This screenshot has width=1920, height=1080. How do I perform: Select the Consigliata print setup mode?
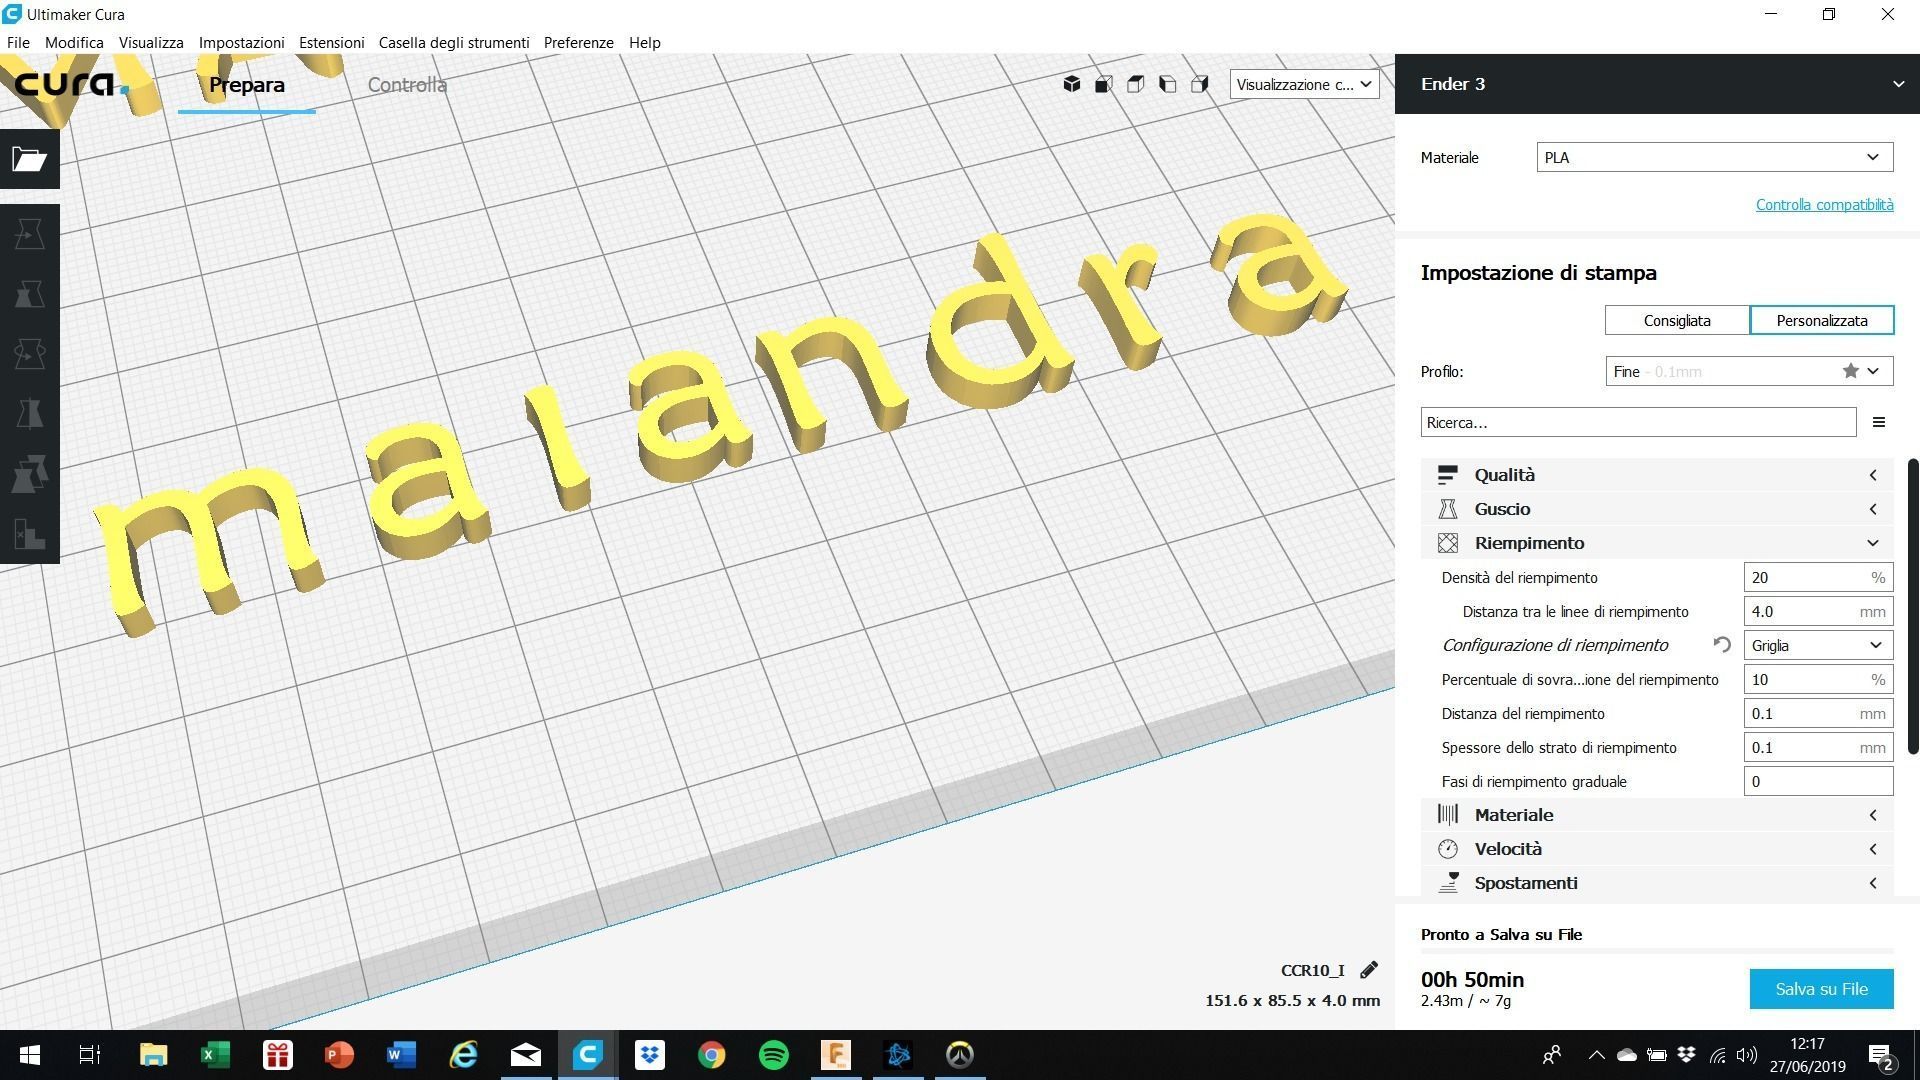point(1677,321)
